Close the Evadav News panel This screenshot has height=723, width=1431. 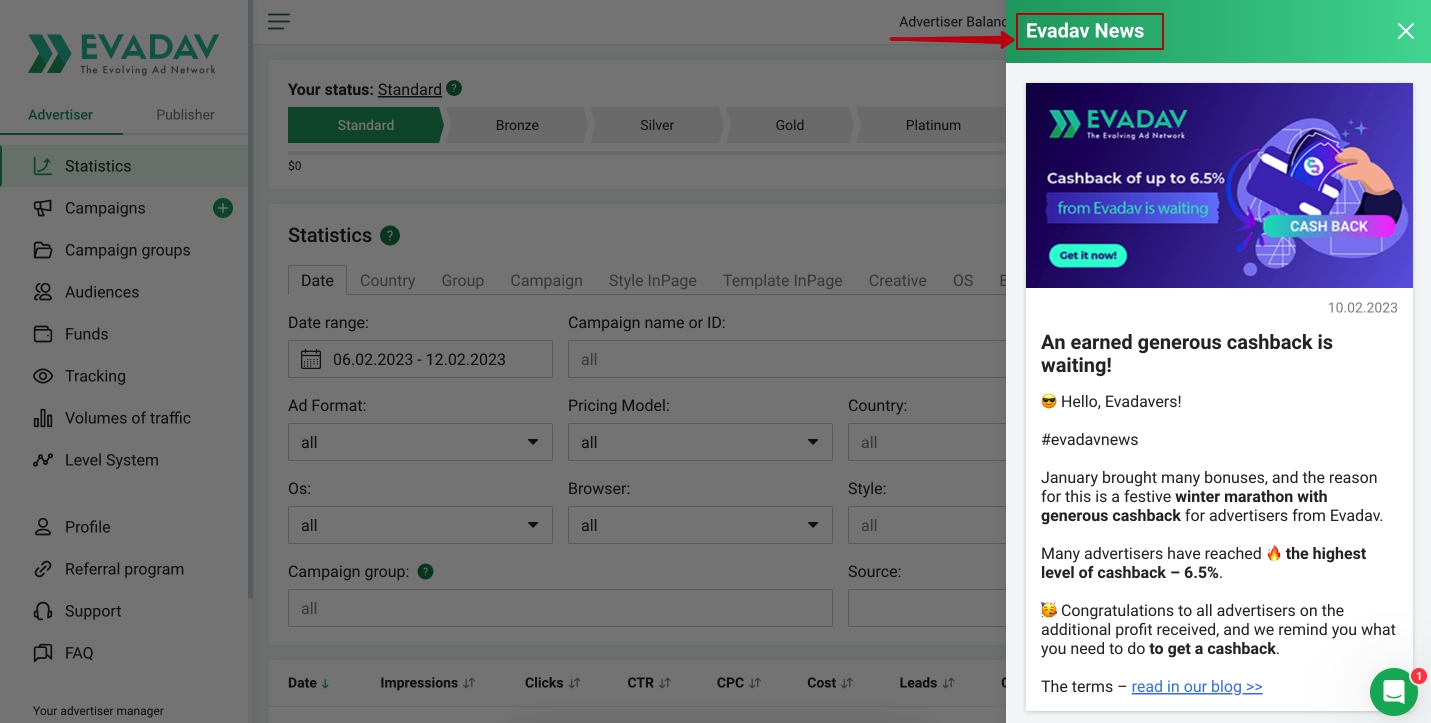1406,31
